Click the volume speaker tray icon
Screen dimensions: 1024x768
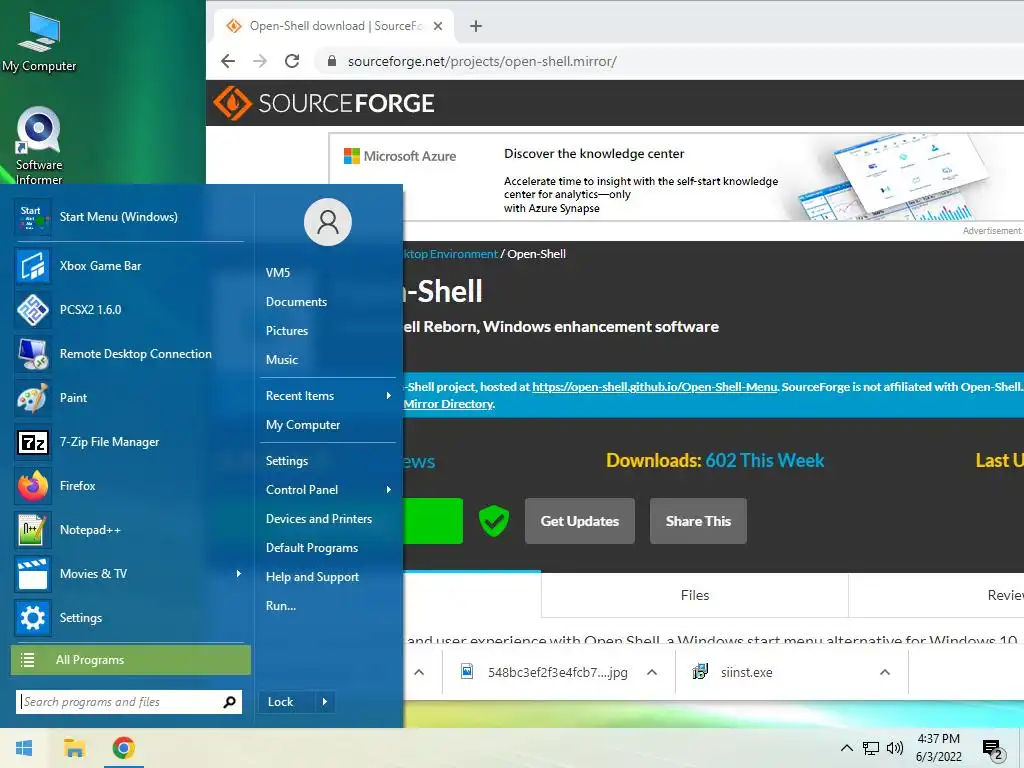pos(895,748)
